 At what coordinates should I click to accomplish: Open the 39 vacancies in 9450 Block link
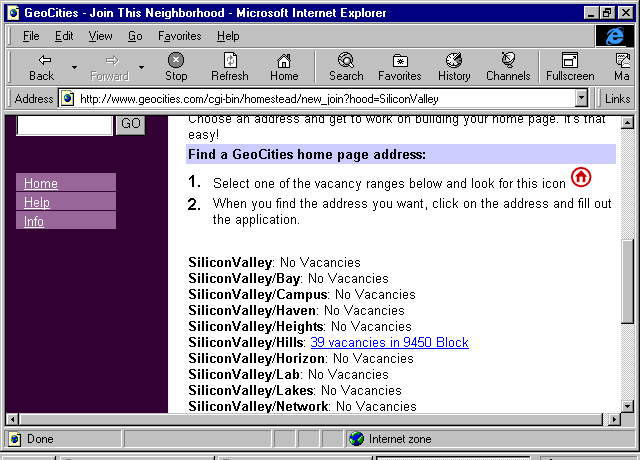389,342
